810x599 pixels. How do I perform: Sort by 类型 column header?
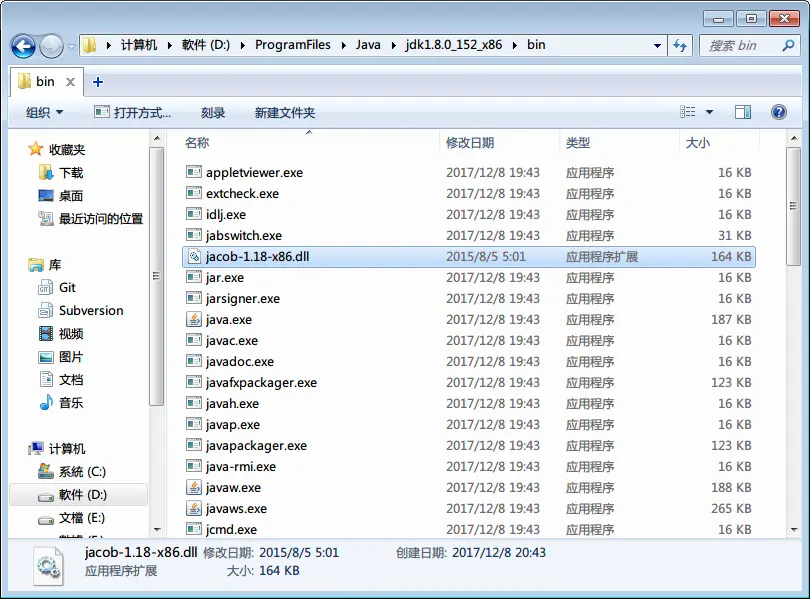click(x=578, y=143)
